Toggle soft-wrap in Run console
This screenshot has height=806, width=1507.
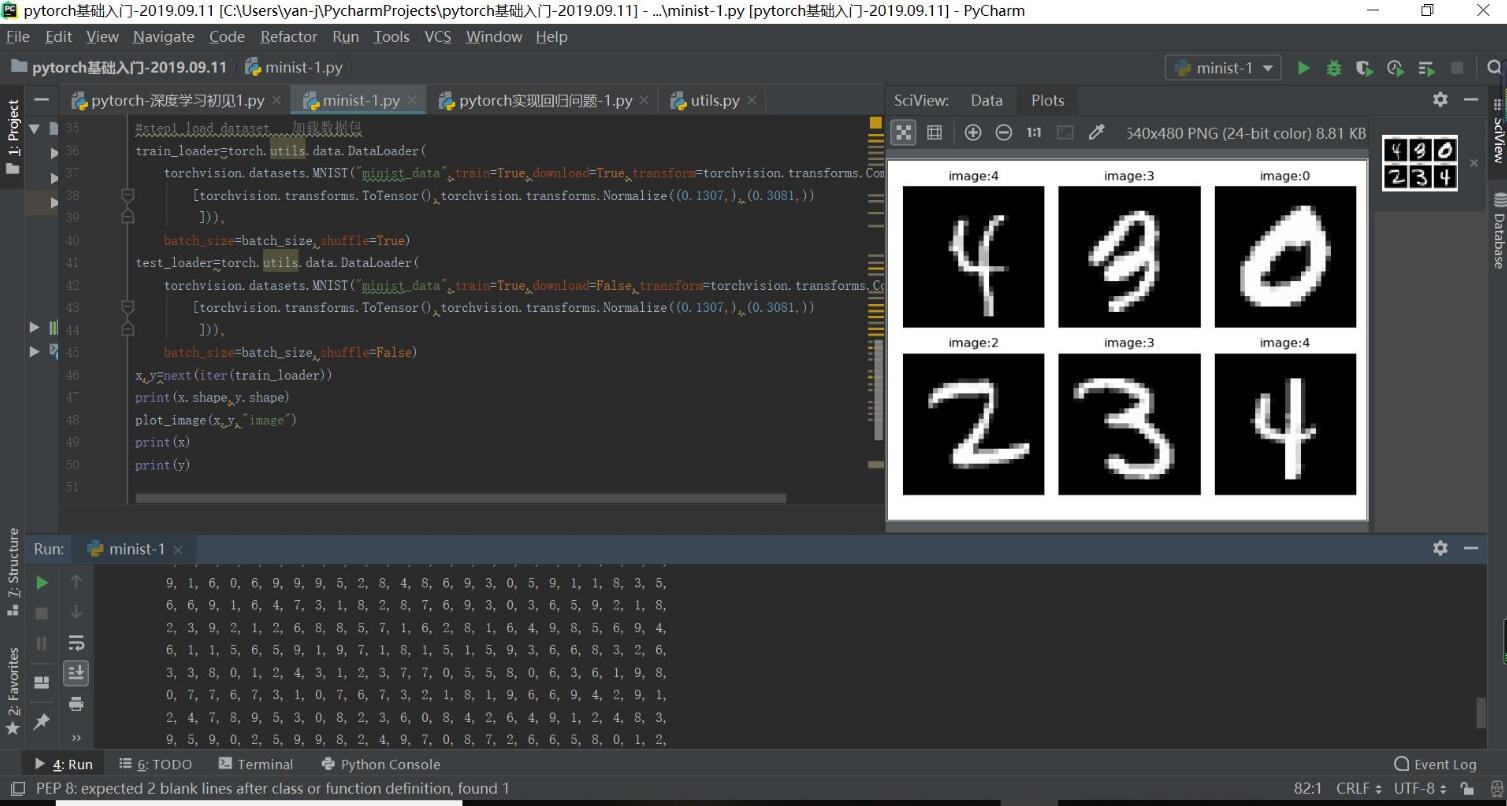76,643
